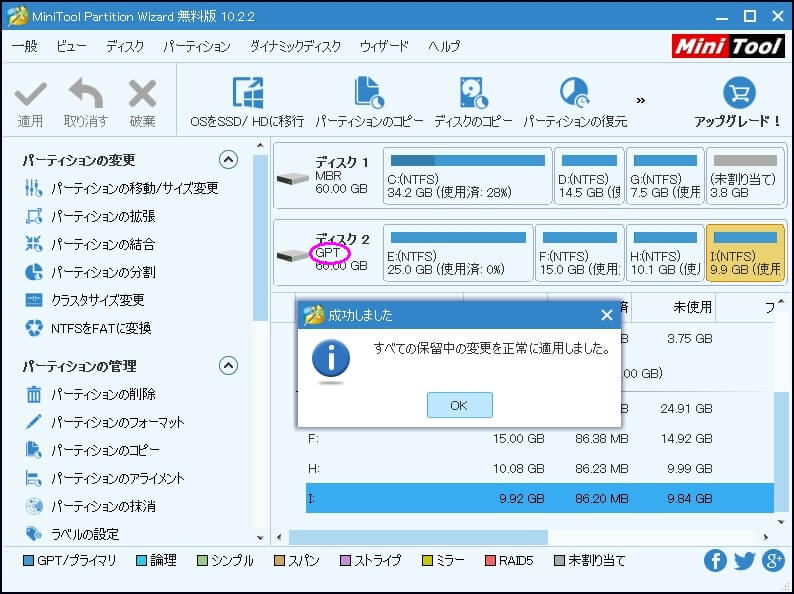Click the ミラー legend swatch
Viewport: 794px width, 594px height.
coord(427,561)
